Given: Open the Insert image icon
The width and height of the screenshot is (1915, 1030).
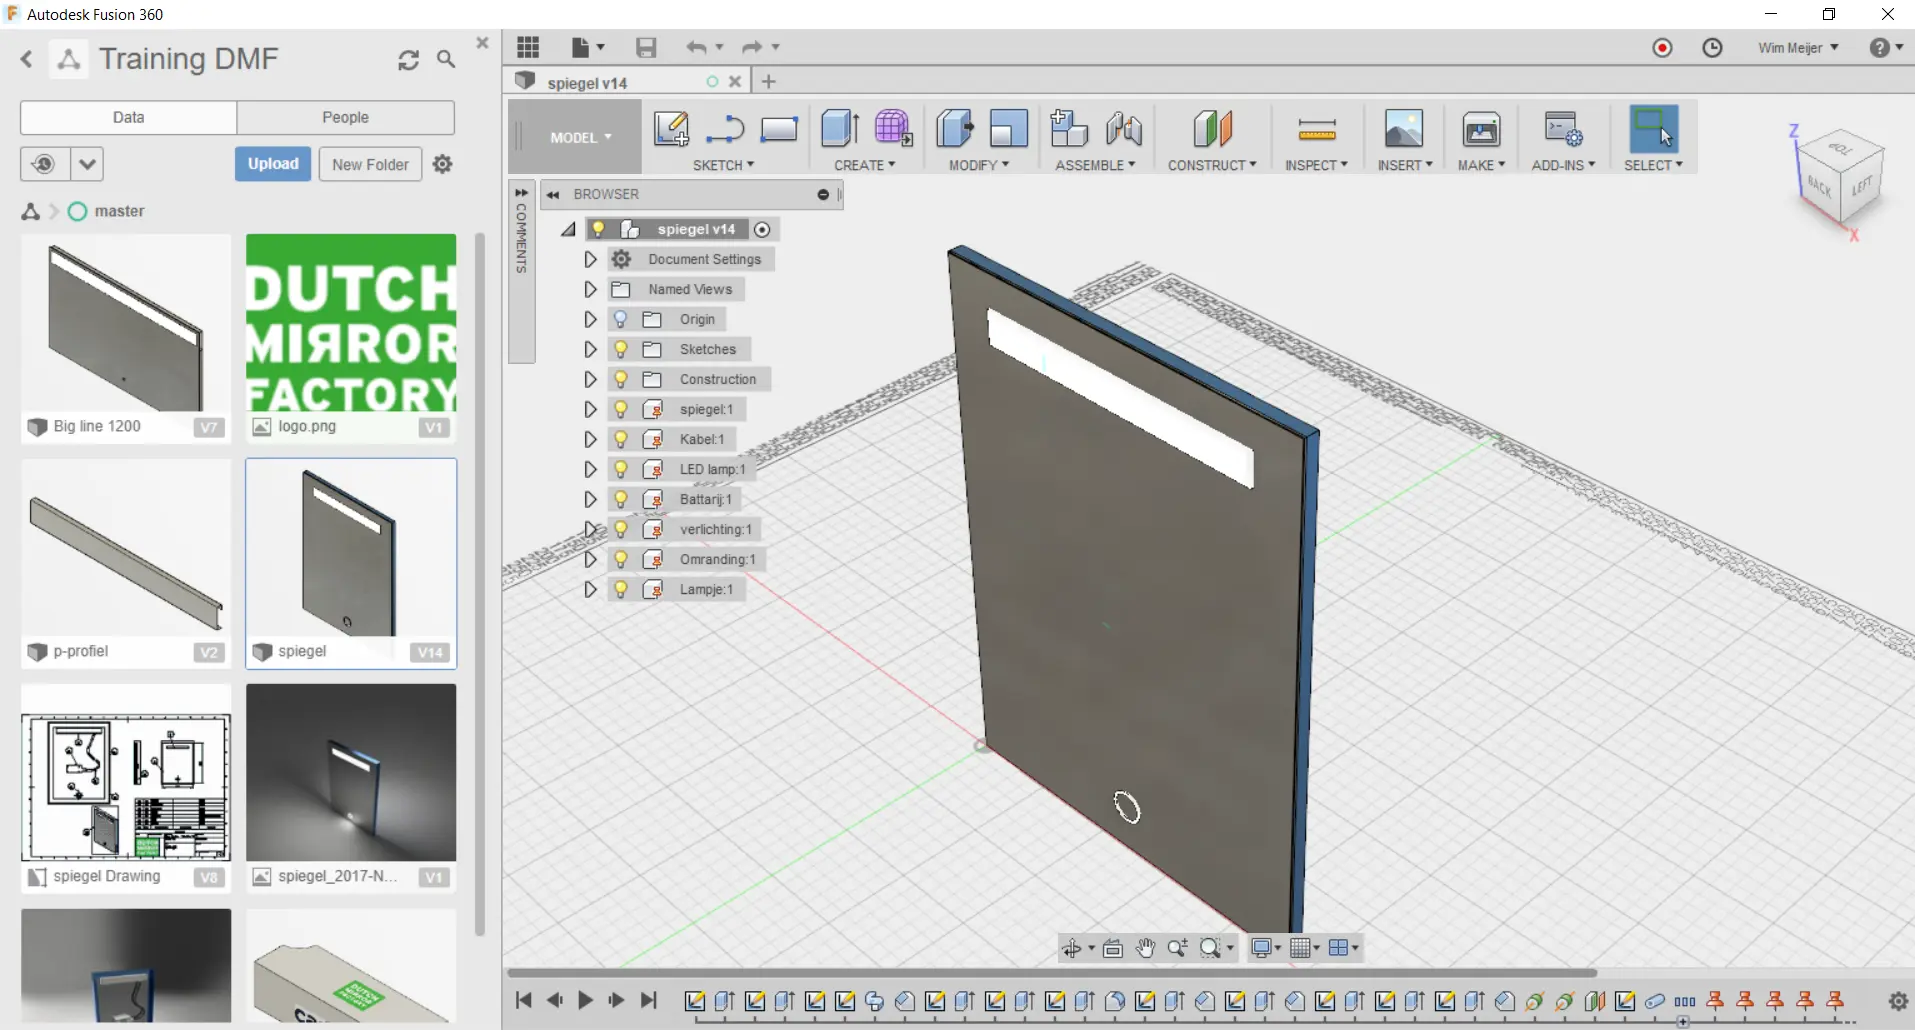Looking at the screenshot, I should [x=1404, y=129].
